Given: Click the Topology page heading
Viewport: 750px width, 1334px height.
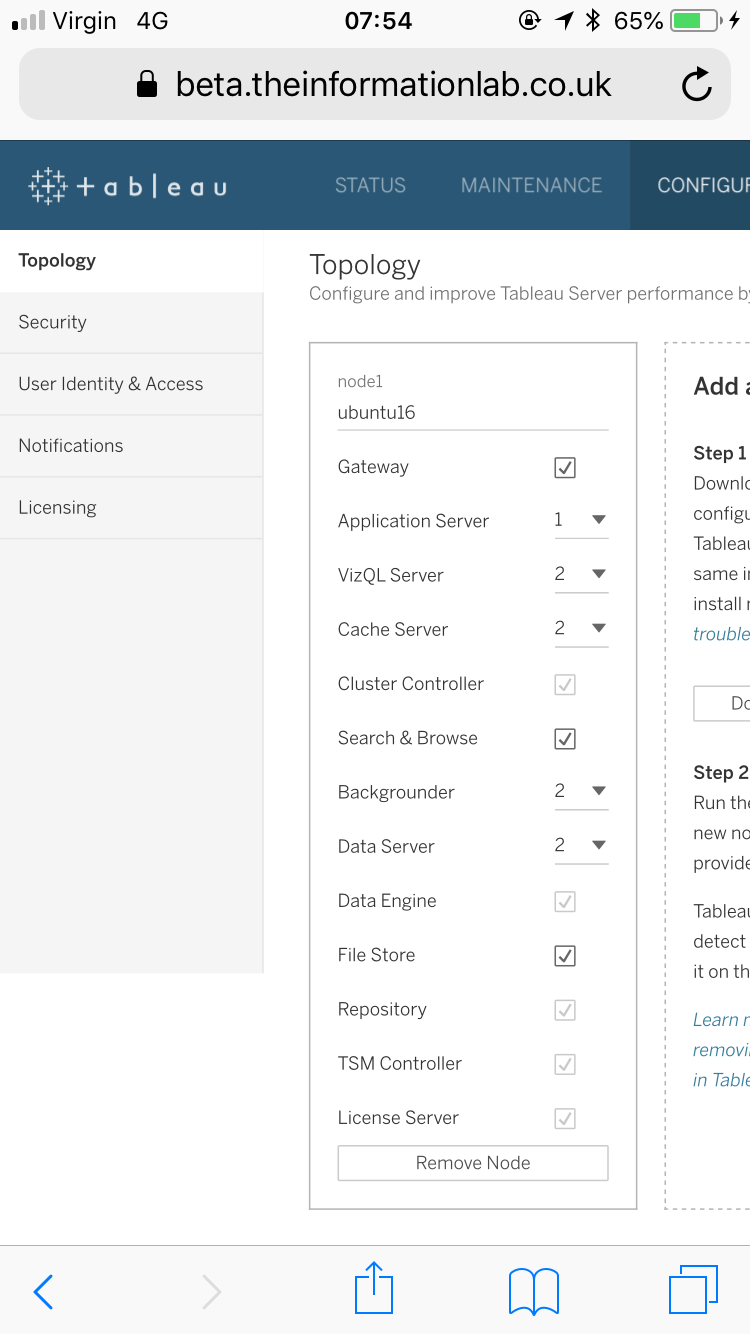Looking at the screenshot, I should pos(365,264).
